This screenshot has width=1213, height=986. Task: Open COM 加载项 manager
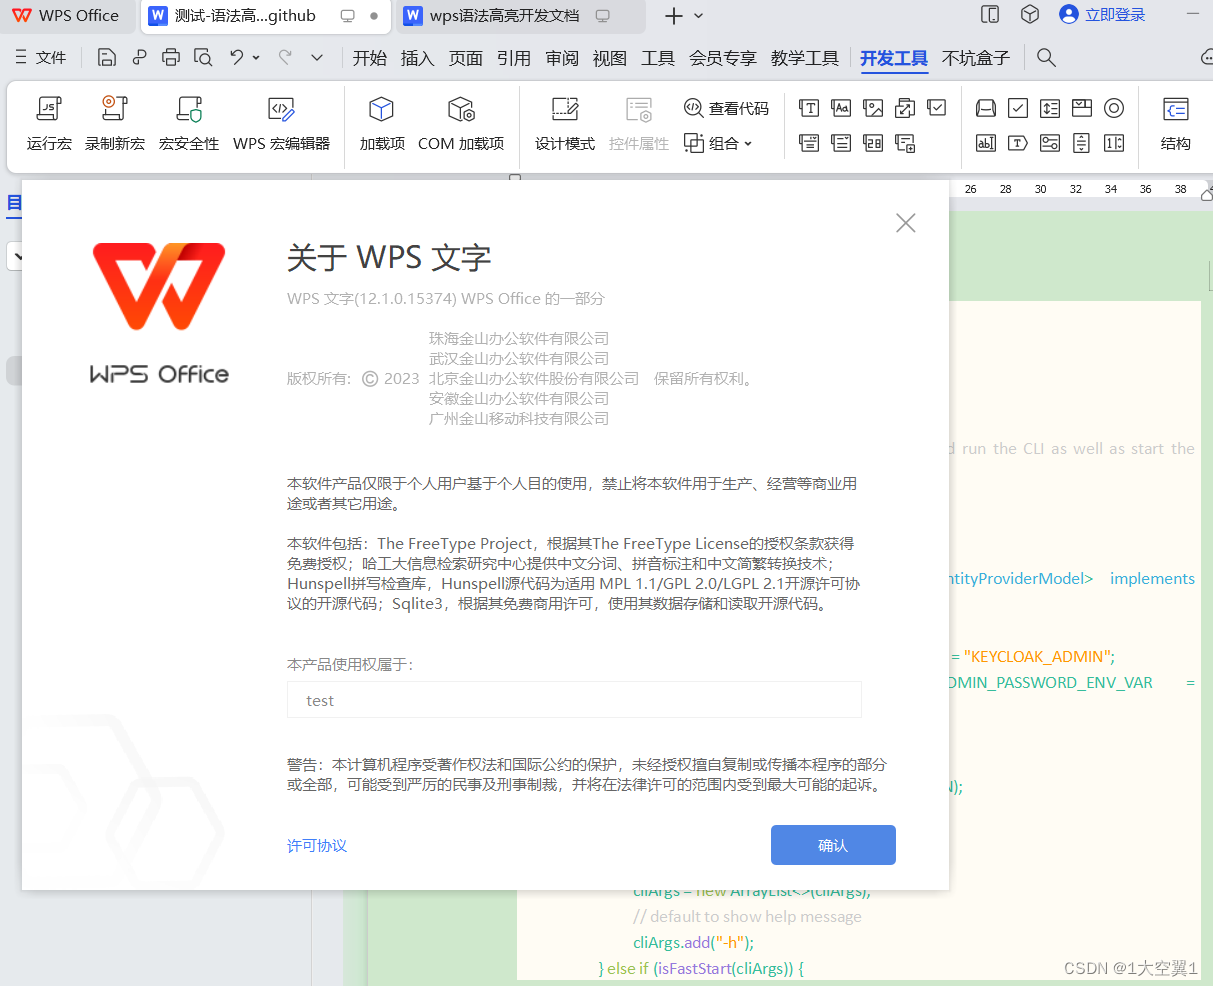click(x=461, y=123)
